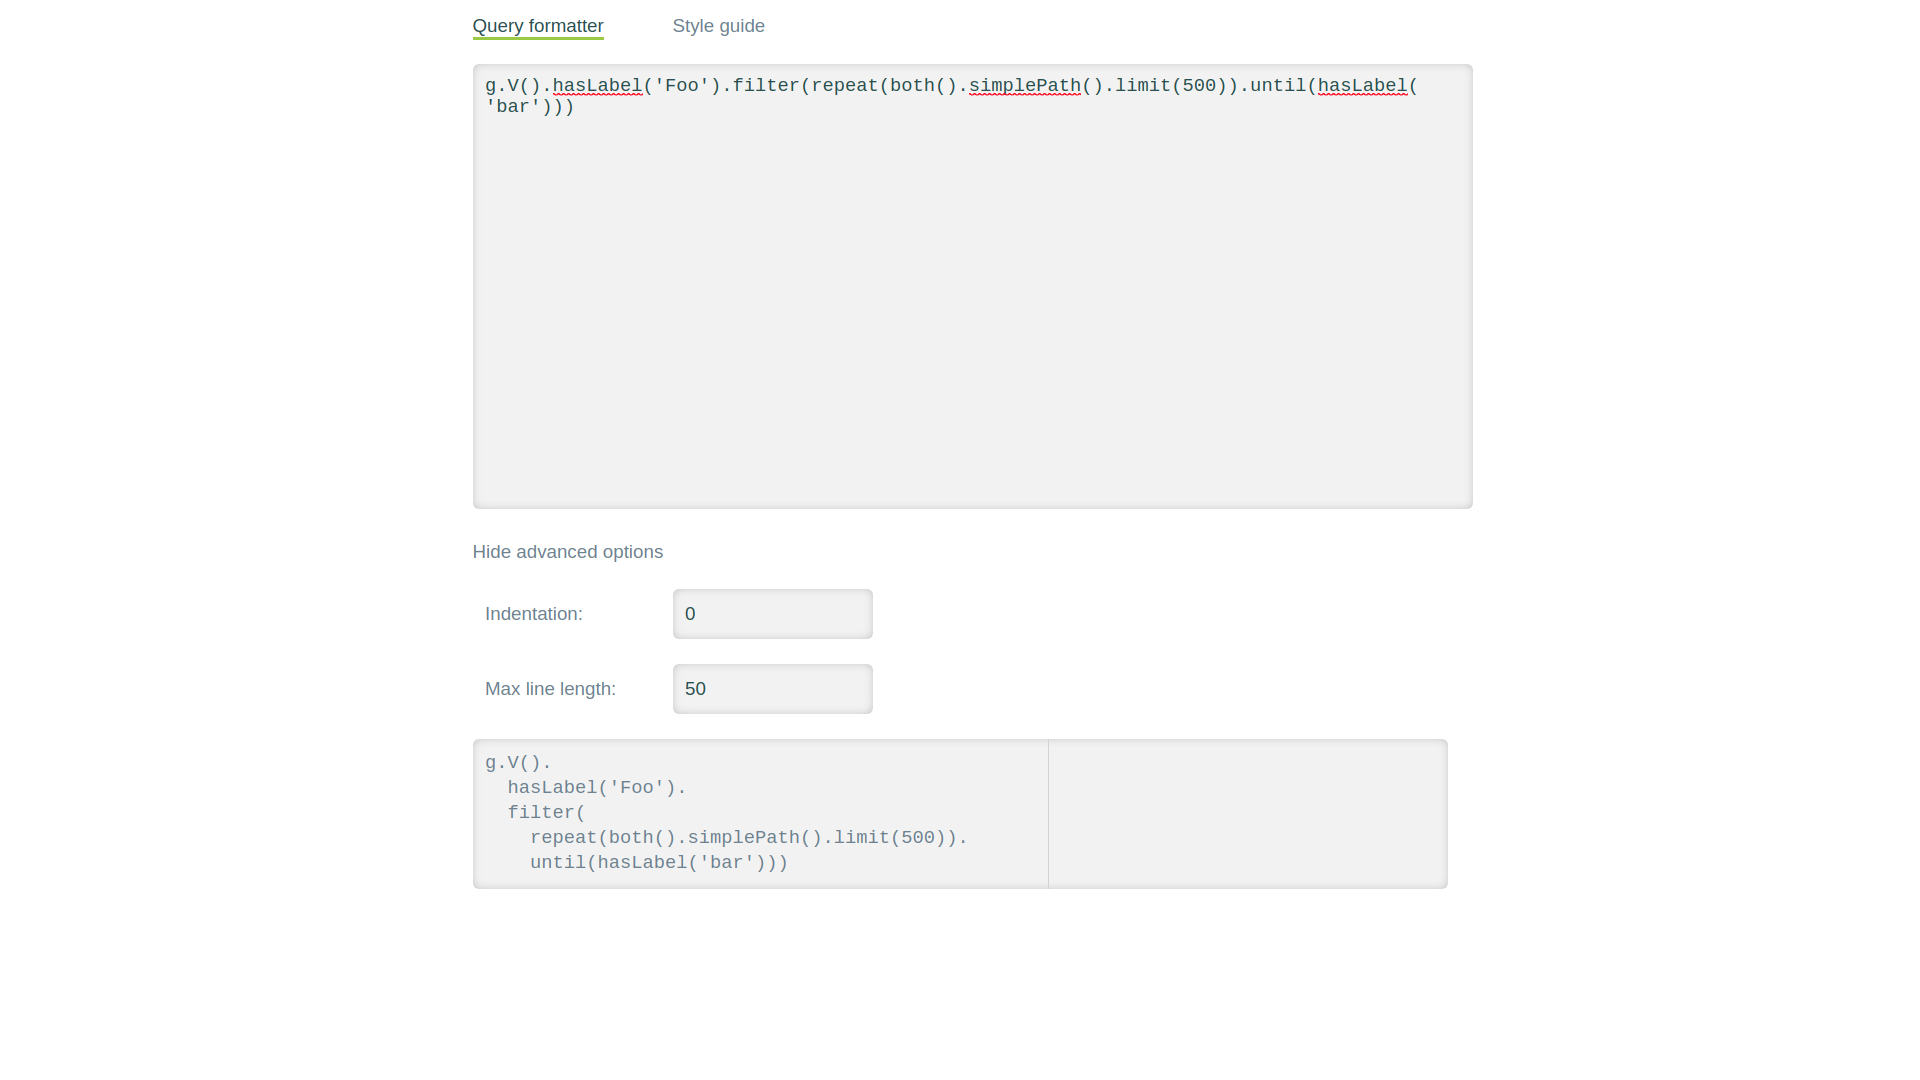Click the output line filter(
The height and width of the screenshot is (1080, 1920).
[546, 813]
